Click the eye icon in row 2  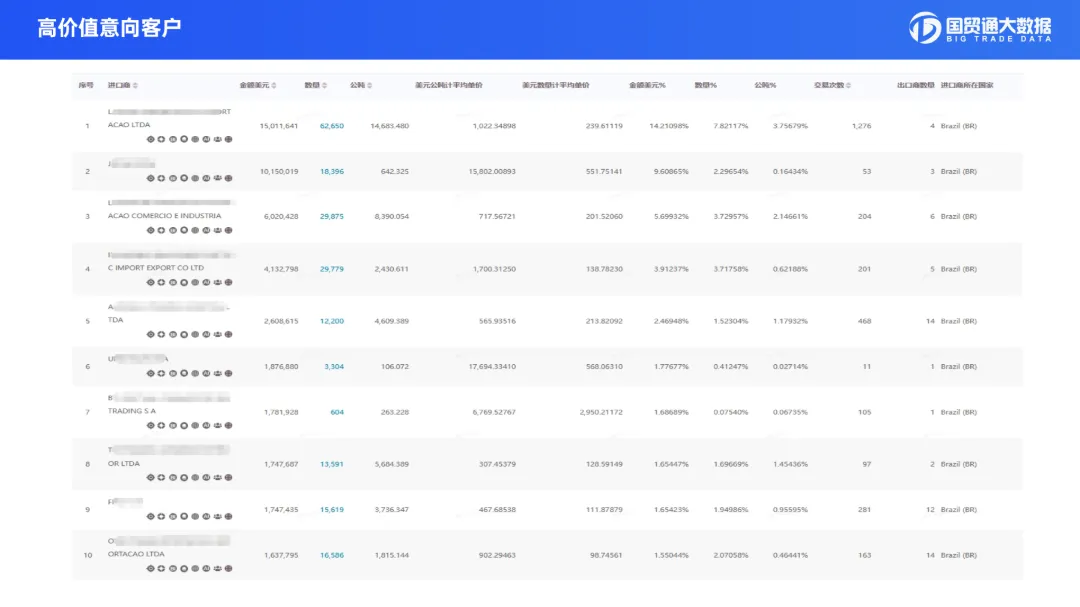point(150,178)
